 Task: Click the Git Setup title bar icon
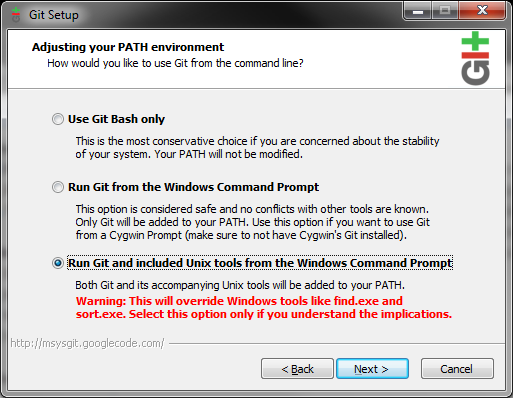pos(16,15)
